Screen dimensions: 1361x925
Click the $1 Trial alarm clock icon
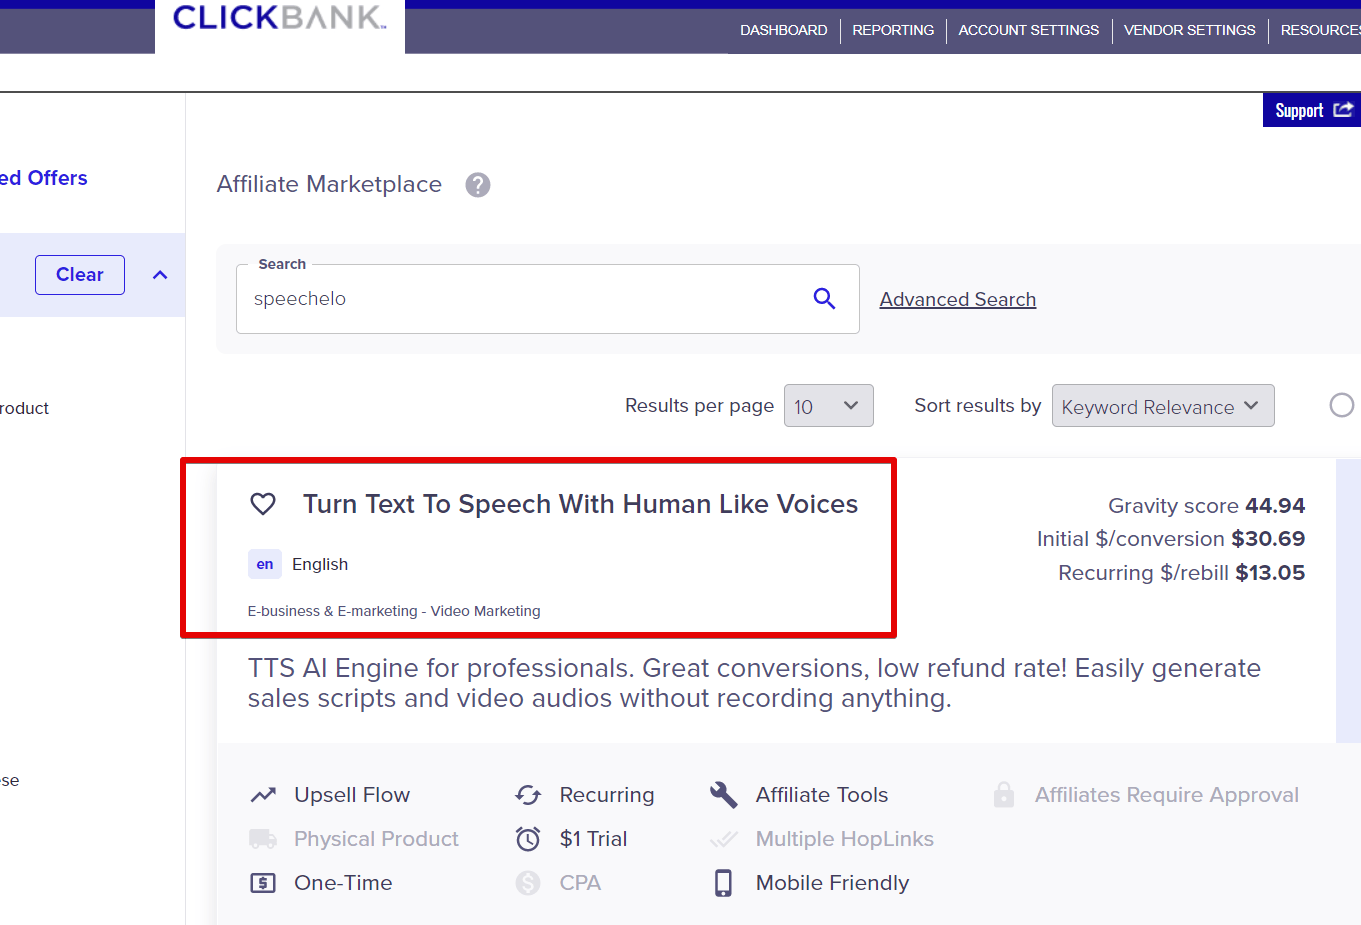pyautogui.click(x=528, y=839)
